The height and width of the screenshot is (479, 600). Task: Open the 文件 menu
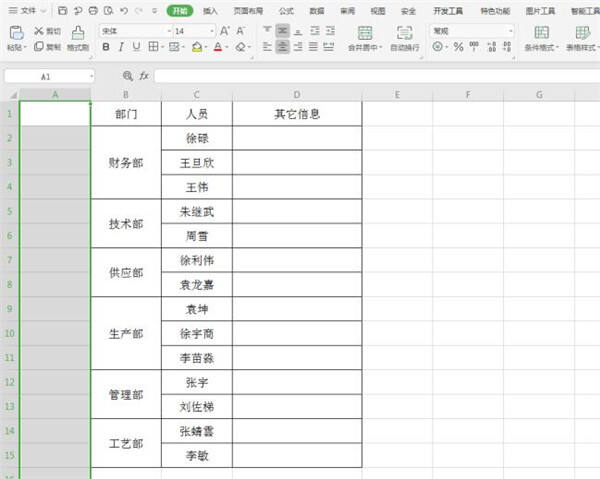coord(23,11)
